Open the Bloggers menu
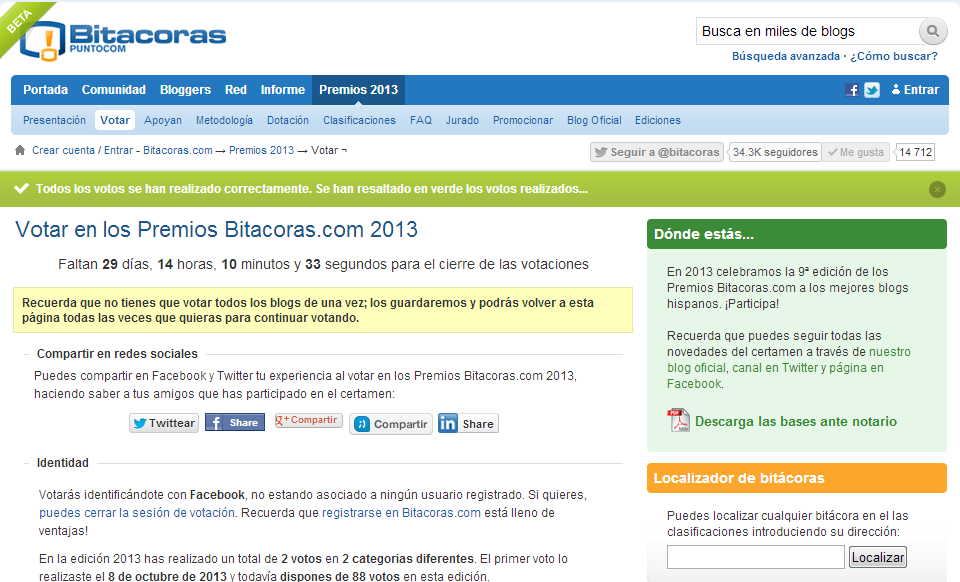The height and width of the screenshot is (582, 960). point(185,90)
